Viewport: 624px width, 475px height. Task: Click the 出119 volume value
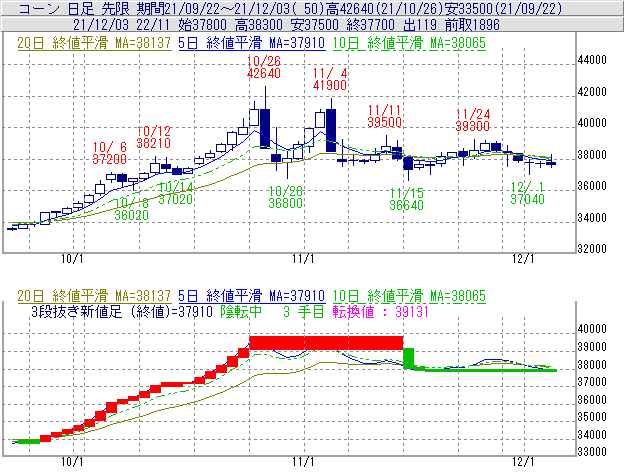coord(420,25)
